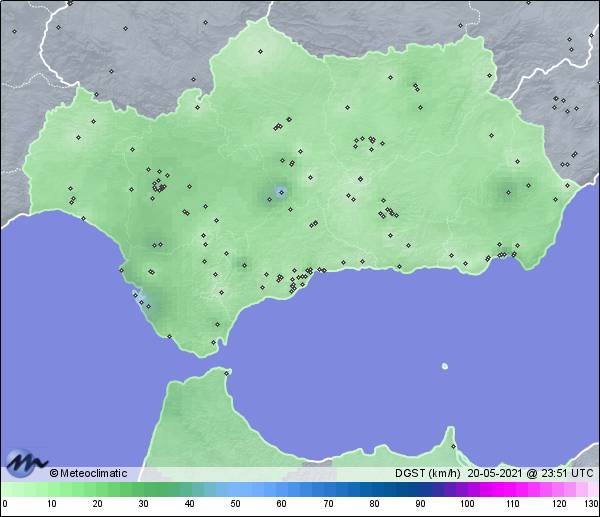Click the 20-05-2021 date stamp

[495, 473]
